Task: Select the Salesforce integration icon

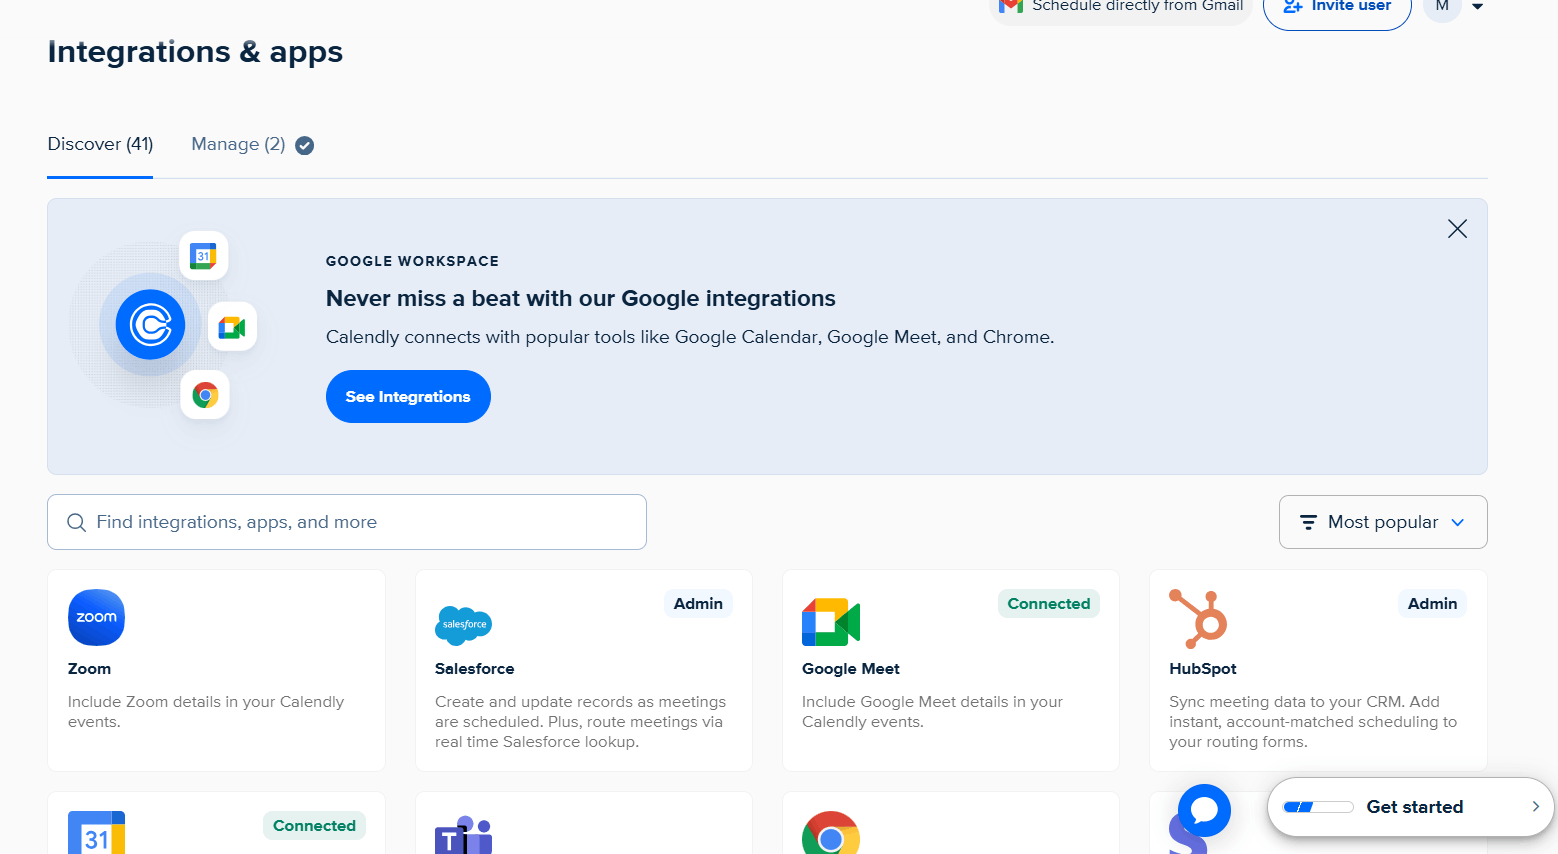Action: 463,625
